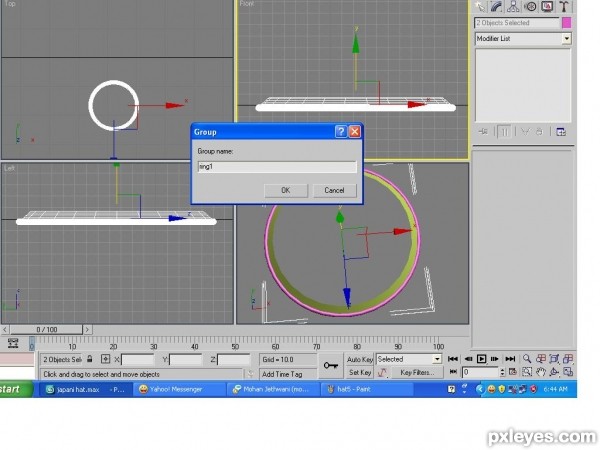This screenshot has height=450, width=600.
Task: Toggle Maximize Viewport icon
Action: click(568, 372)
